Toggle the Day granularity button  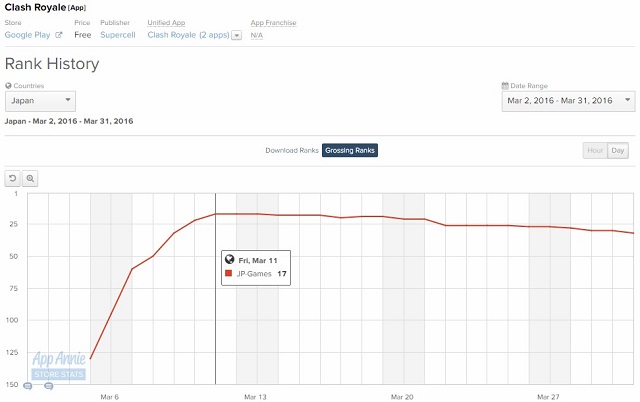pos(618,151)
